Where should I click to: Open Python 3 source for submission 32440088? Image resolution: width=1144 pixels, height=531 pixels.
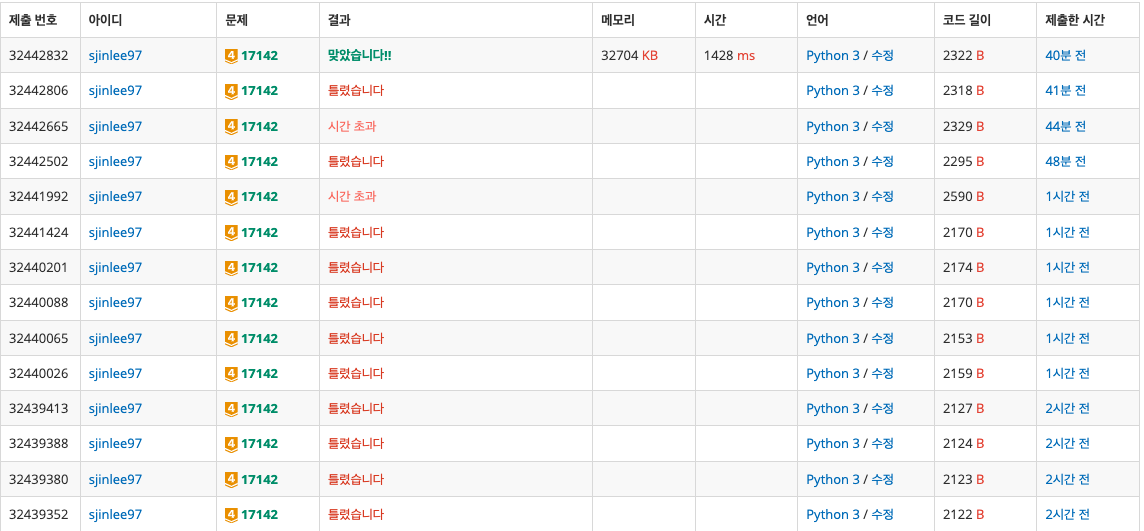click(832, 303)
